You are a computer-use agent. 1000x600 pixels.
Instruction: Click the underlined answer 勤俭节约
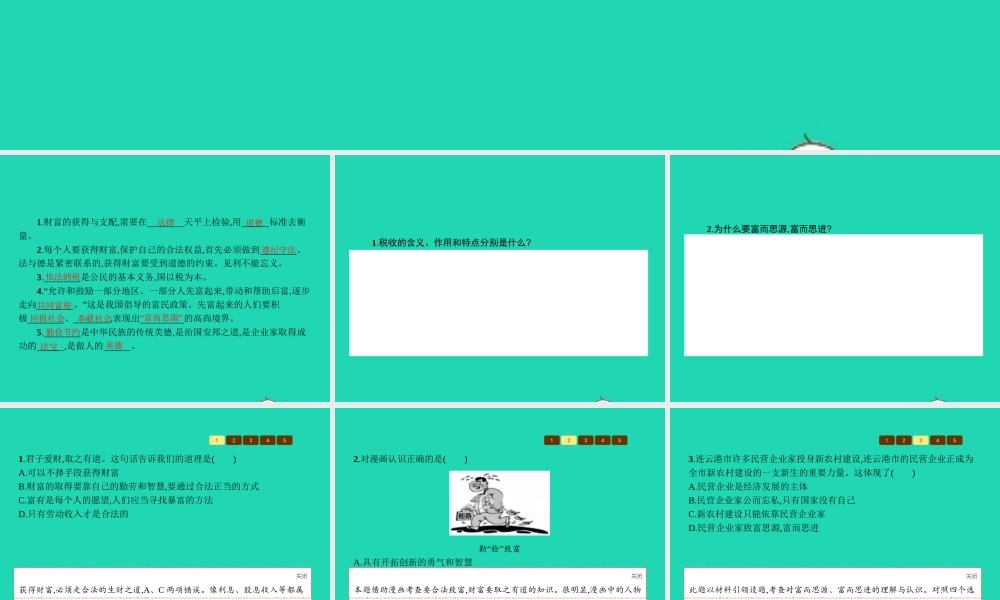(62, 332)
